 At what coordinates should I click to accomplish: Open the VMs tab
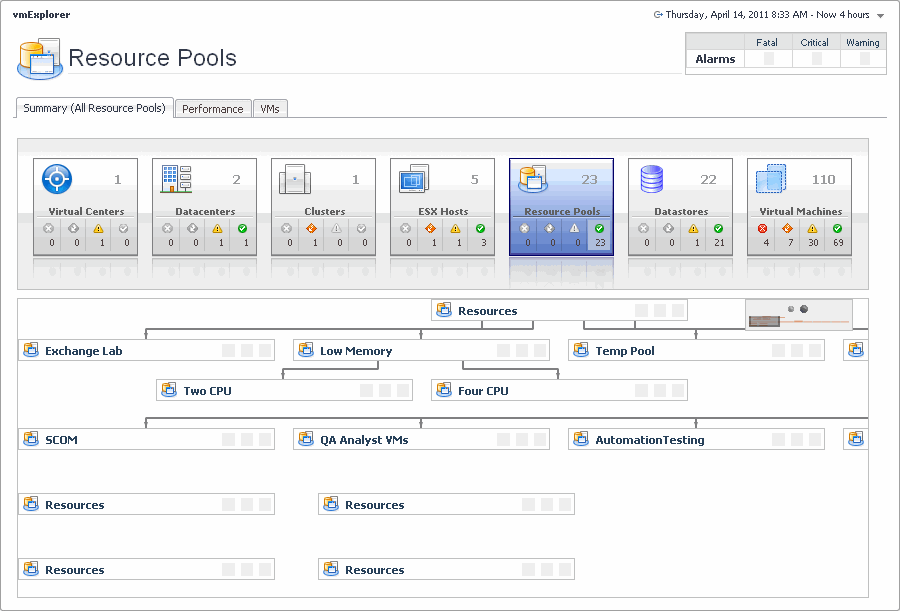pyautogui.click(x=270, y=109)
